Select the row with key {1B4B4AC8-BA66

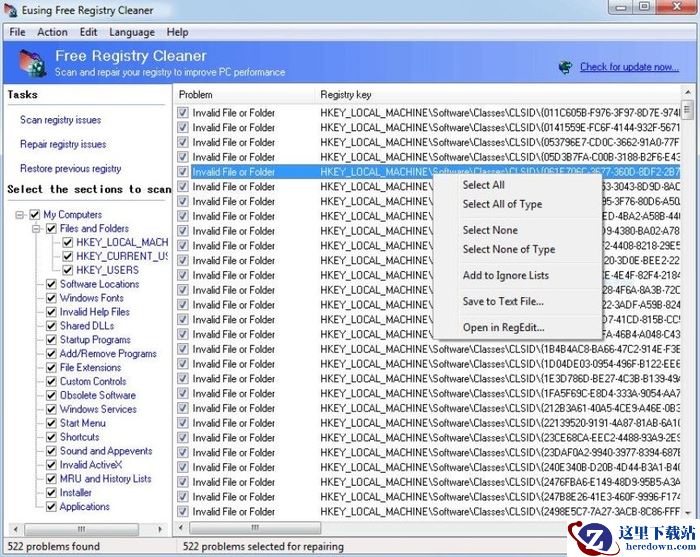coord(428,349)
